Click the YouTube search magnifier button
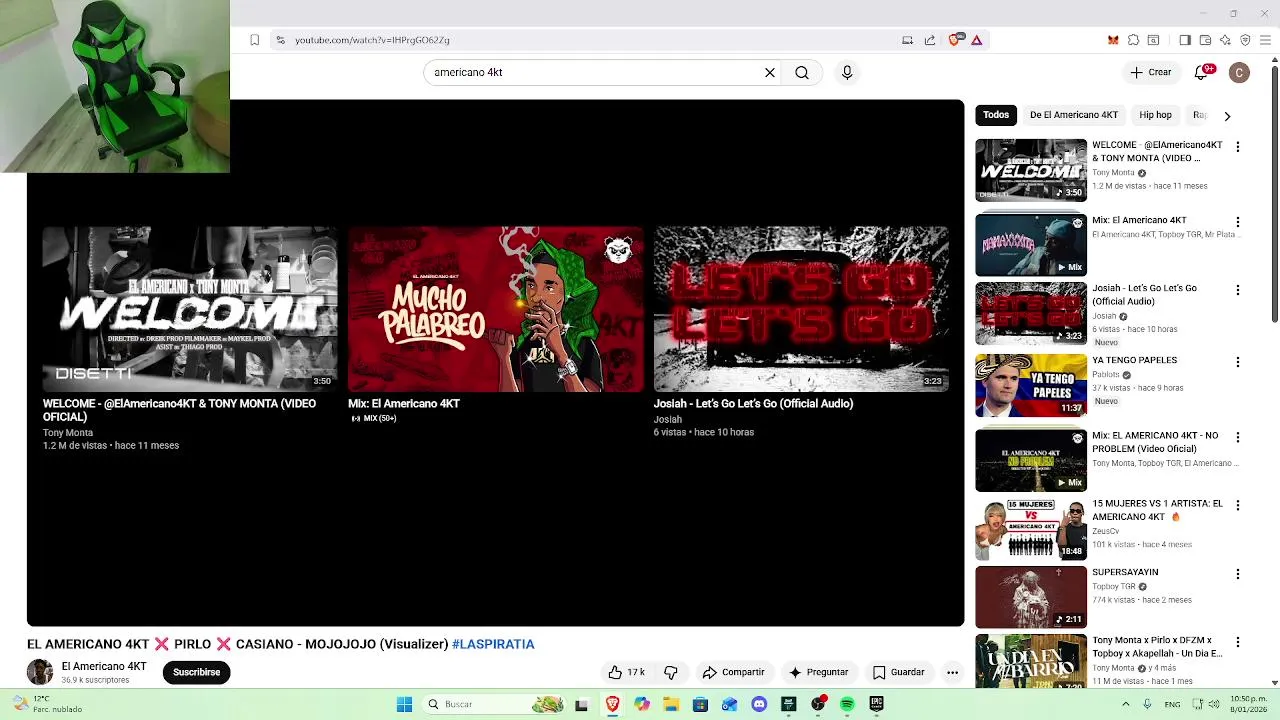Image resolution: width=1280 pixels, height=720 pixels. click(802, 72)
